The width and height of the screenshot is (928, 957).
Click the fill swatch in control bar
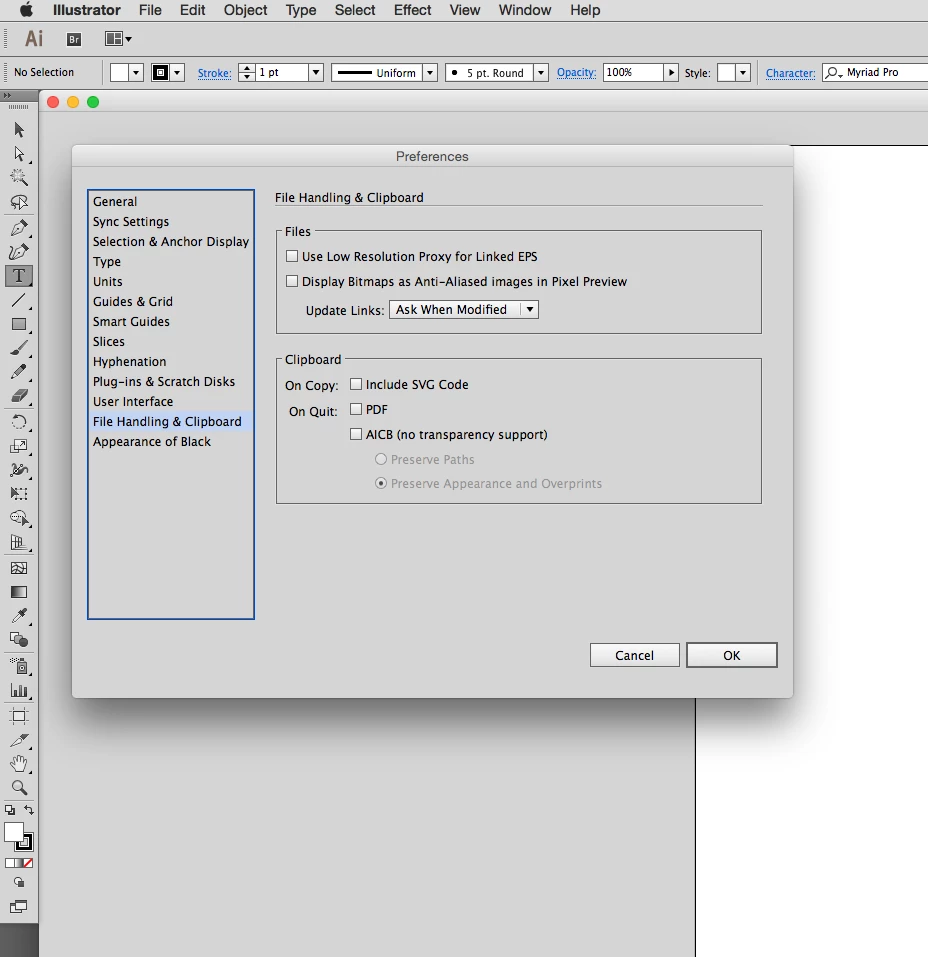(x=119, y=73)
